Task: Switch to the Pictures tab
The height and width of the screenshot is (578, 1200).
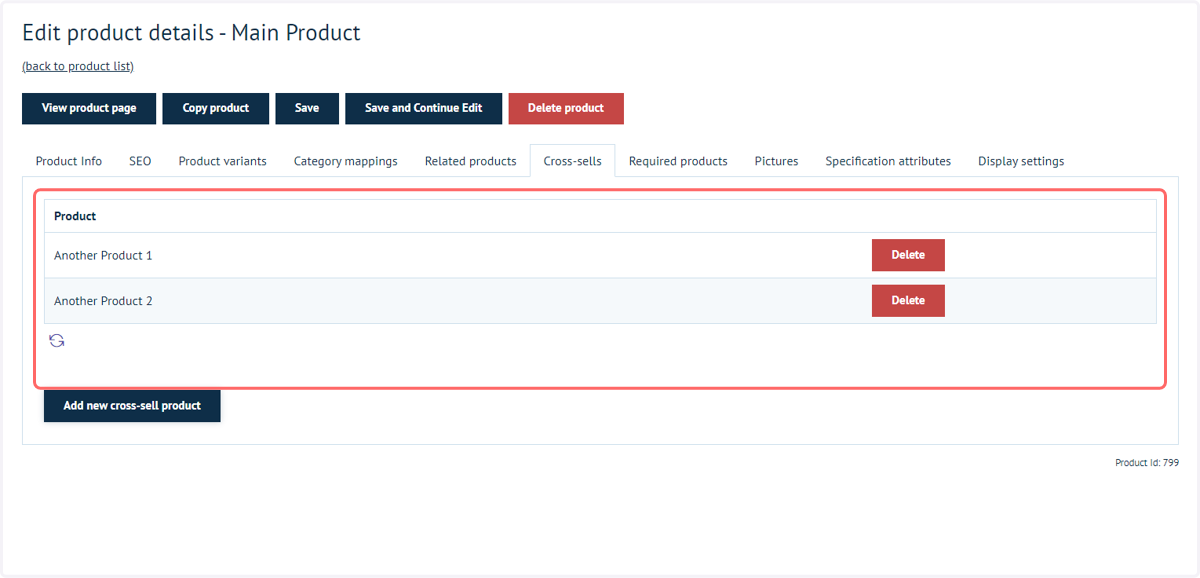Action: (777, 161)
